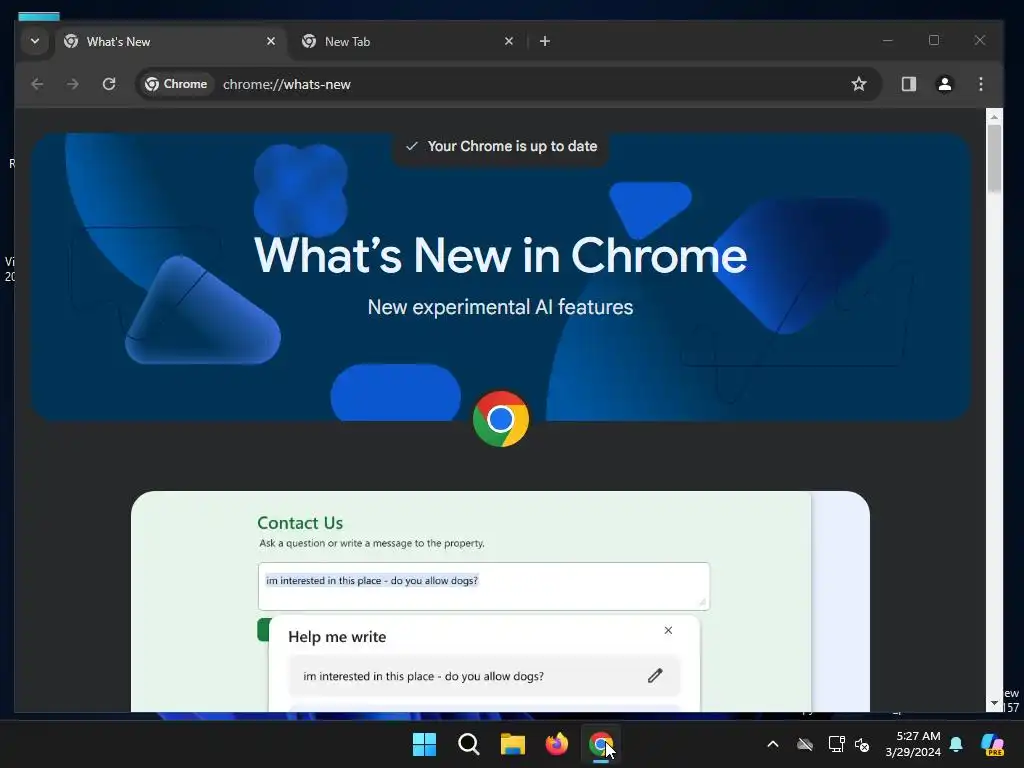
Task: Click the Chrome logo on the page
Action: [501, 419]
